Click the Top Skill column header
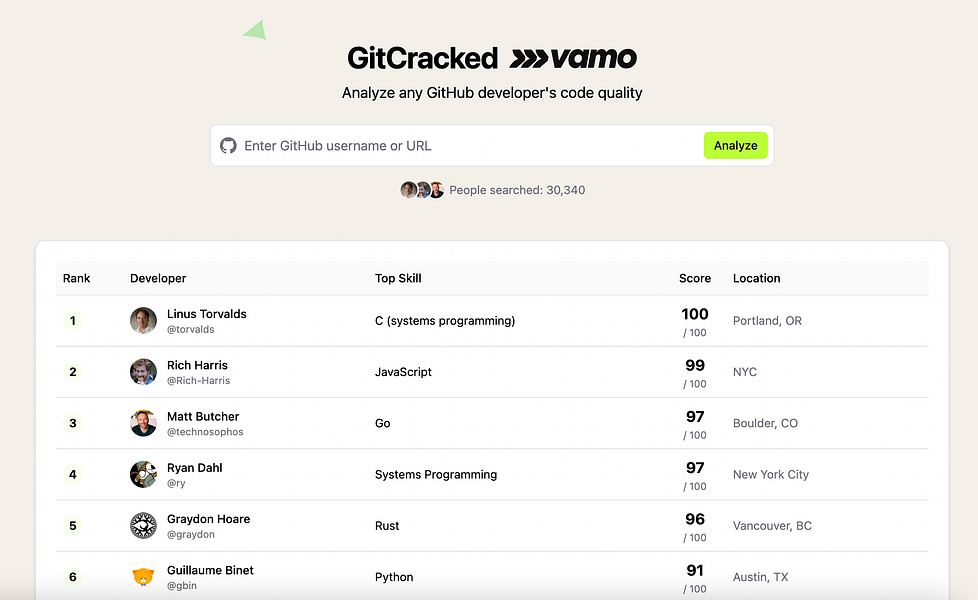Image resolution: width=978 pixels, height=600 pixels. (x=400, y=278)
